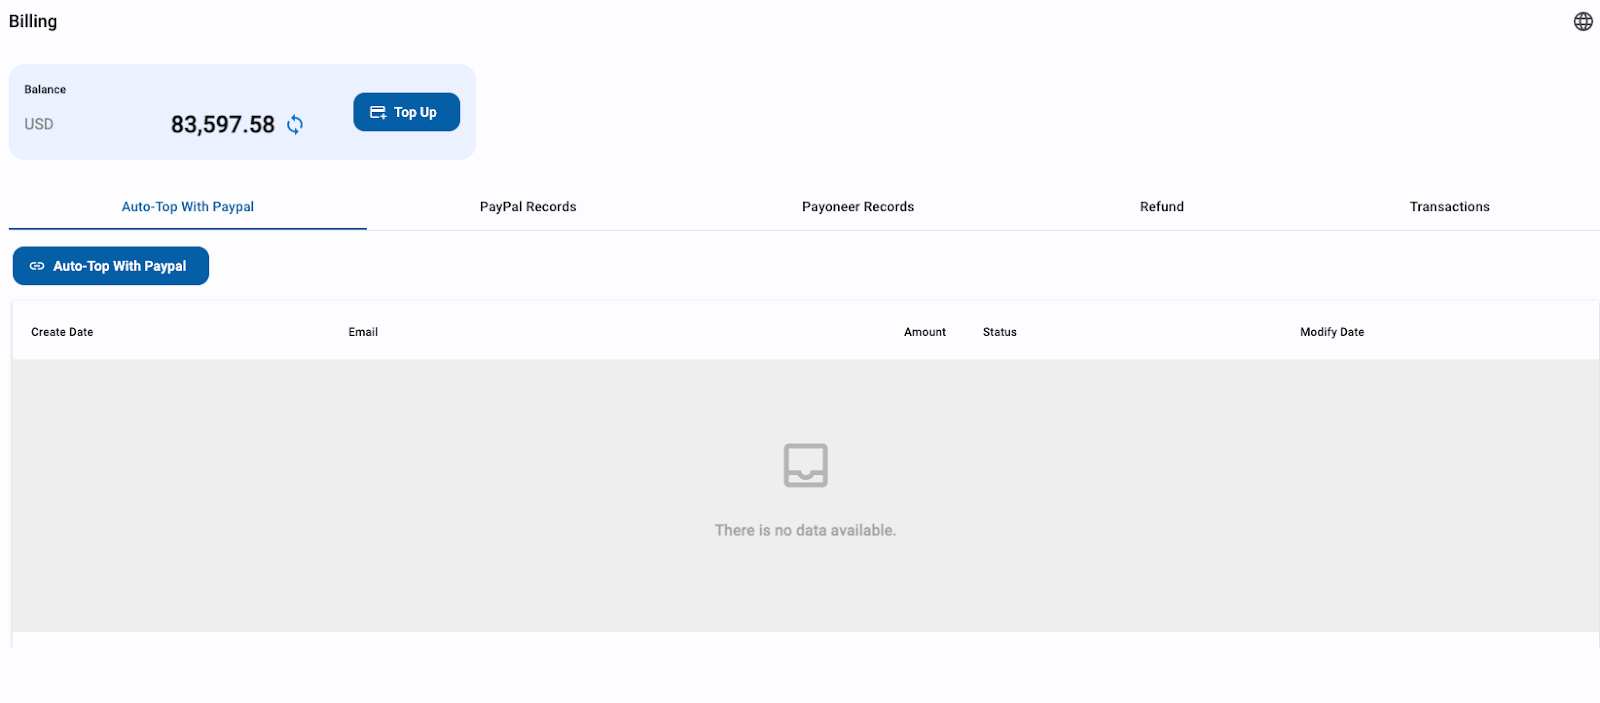Viewport: 1600px width, 703px height.
Task: Click the Create Date column header
Action: pyautogui.click(x=62, y=332)
